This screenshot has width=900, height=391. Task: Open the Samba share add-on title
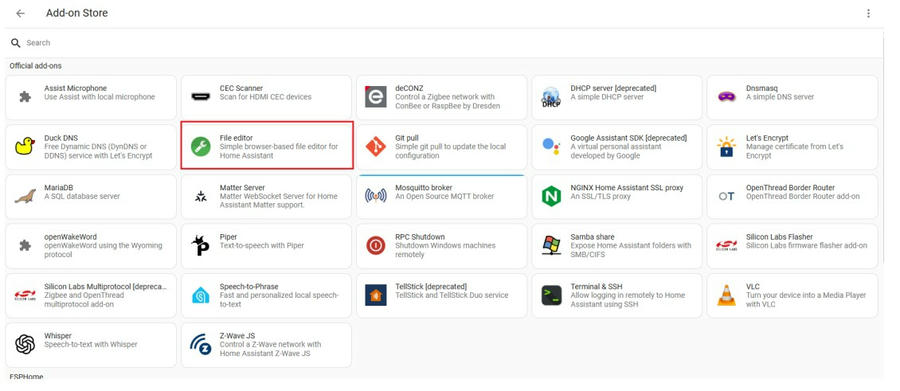pyautogui.click(x=592, y=237)
